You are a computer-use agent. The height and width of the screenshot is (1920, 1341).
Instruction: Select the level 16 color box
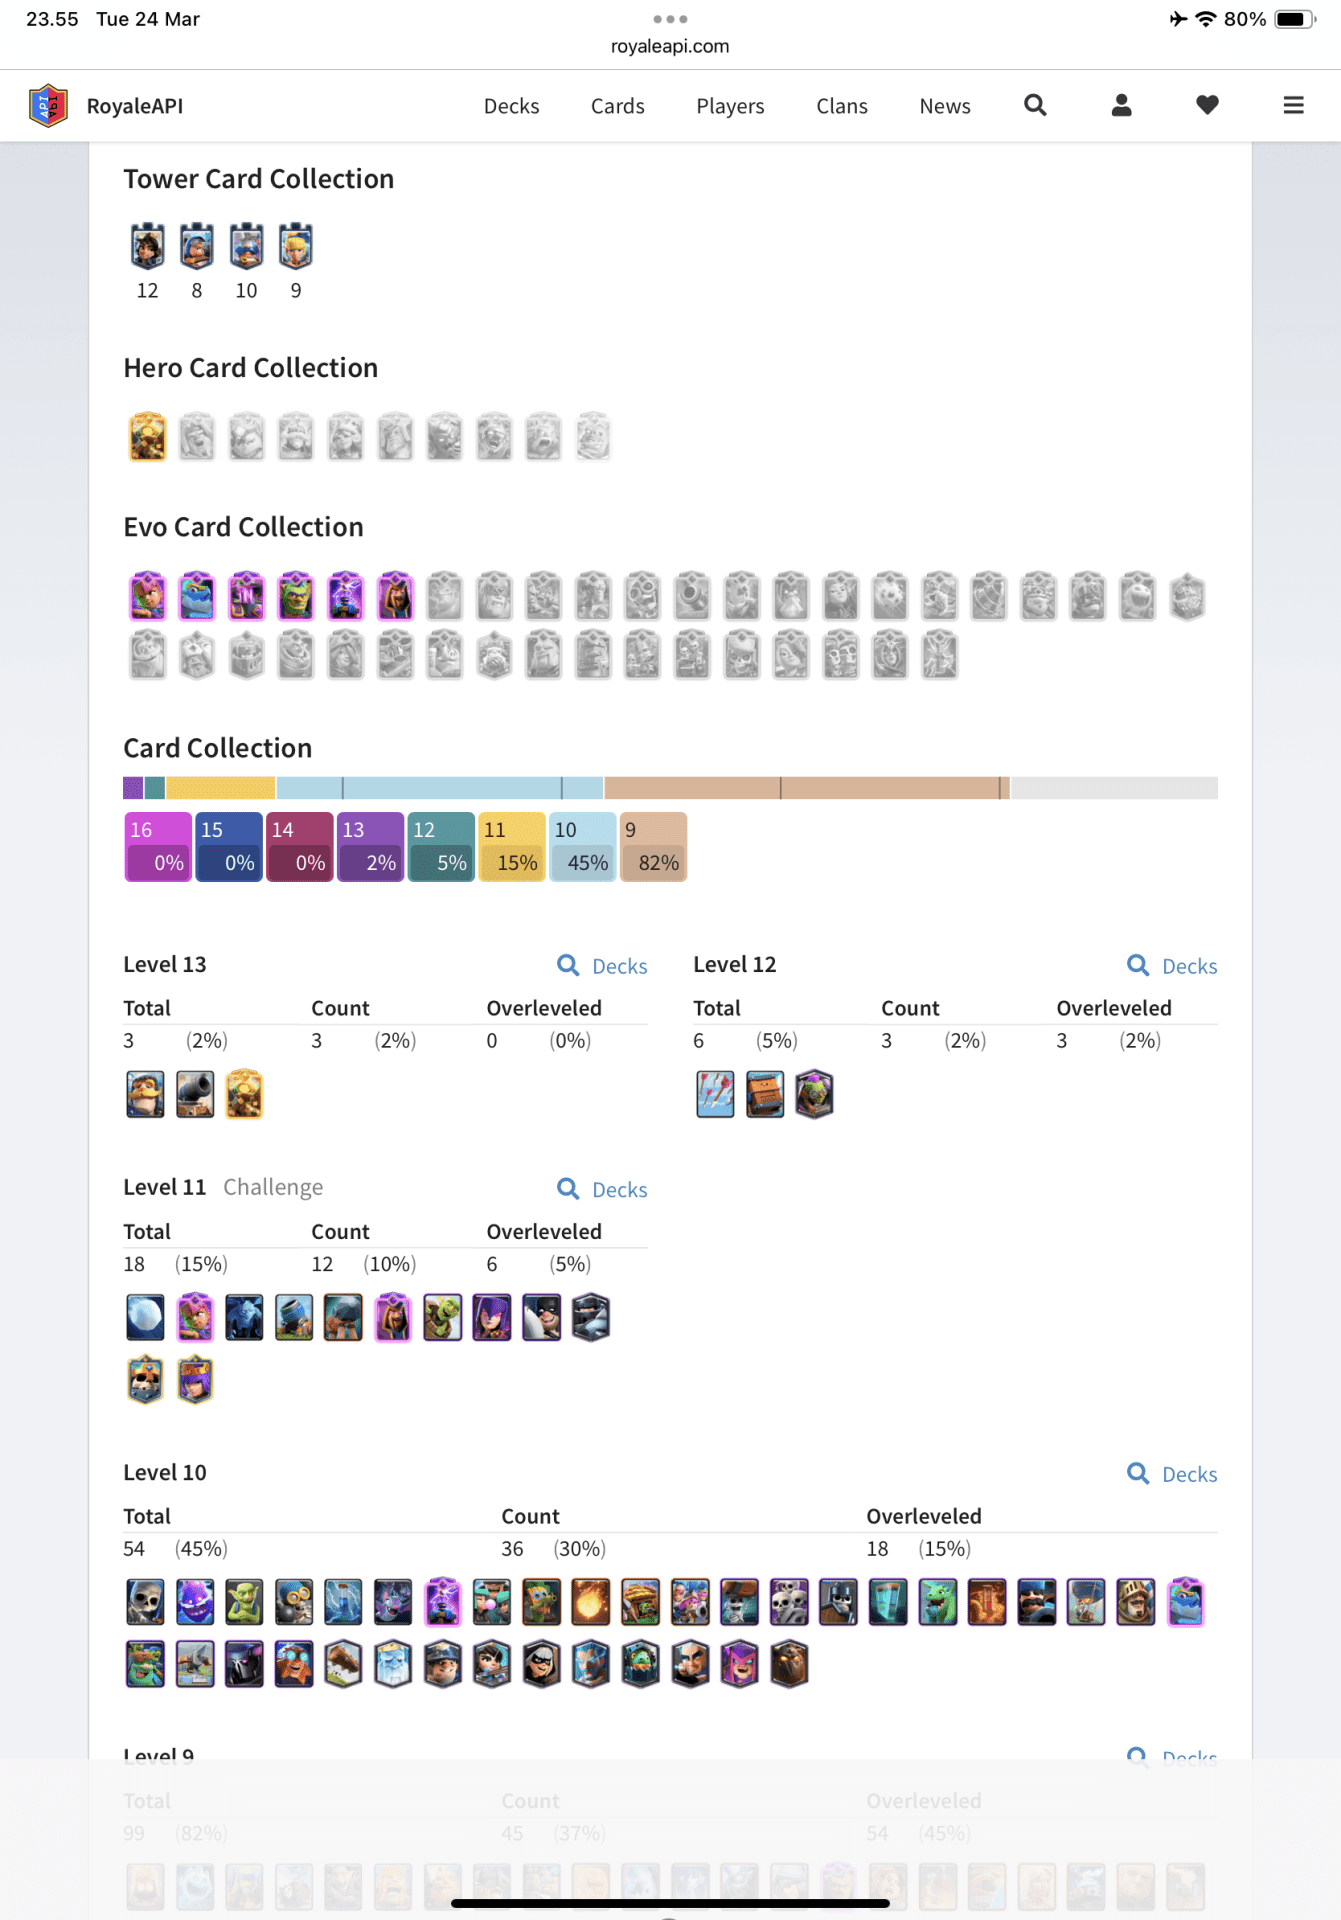[x=158, y=846]
